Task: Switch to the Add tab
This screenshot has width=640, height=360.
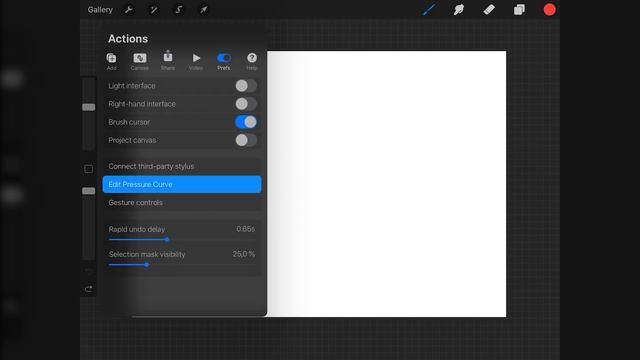Action: [x=111, y=61]
